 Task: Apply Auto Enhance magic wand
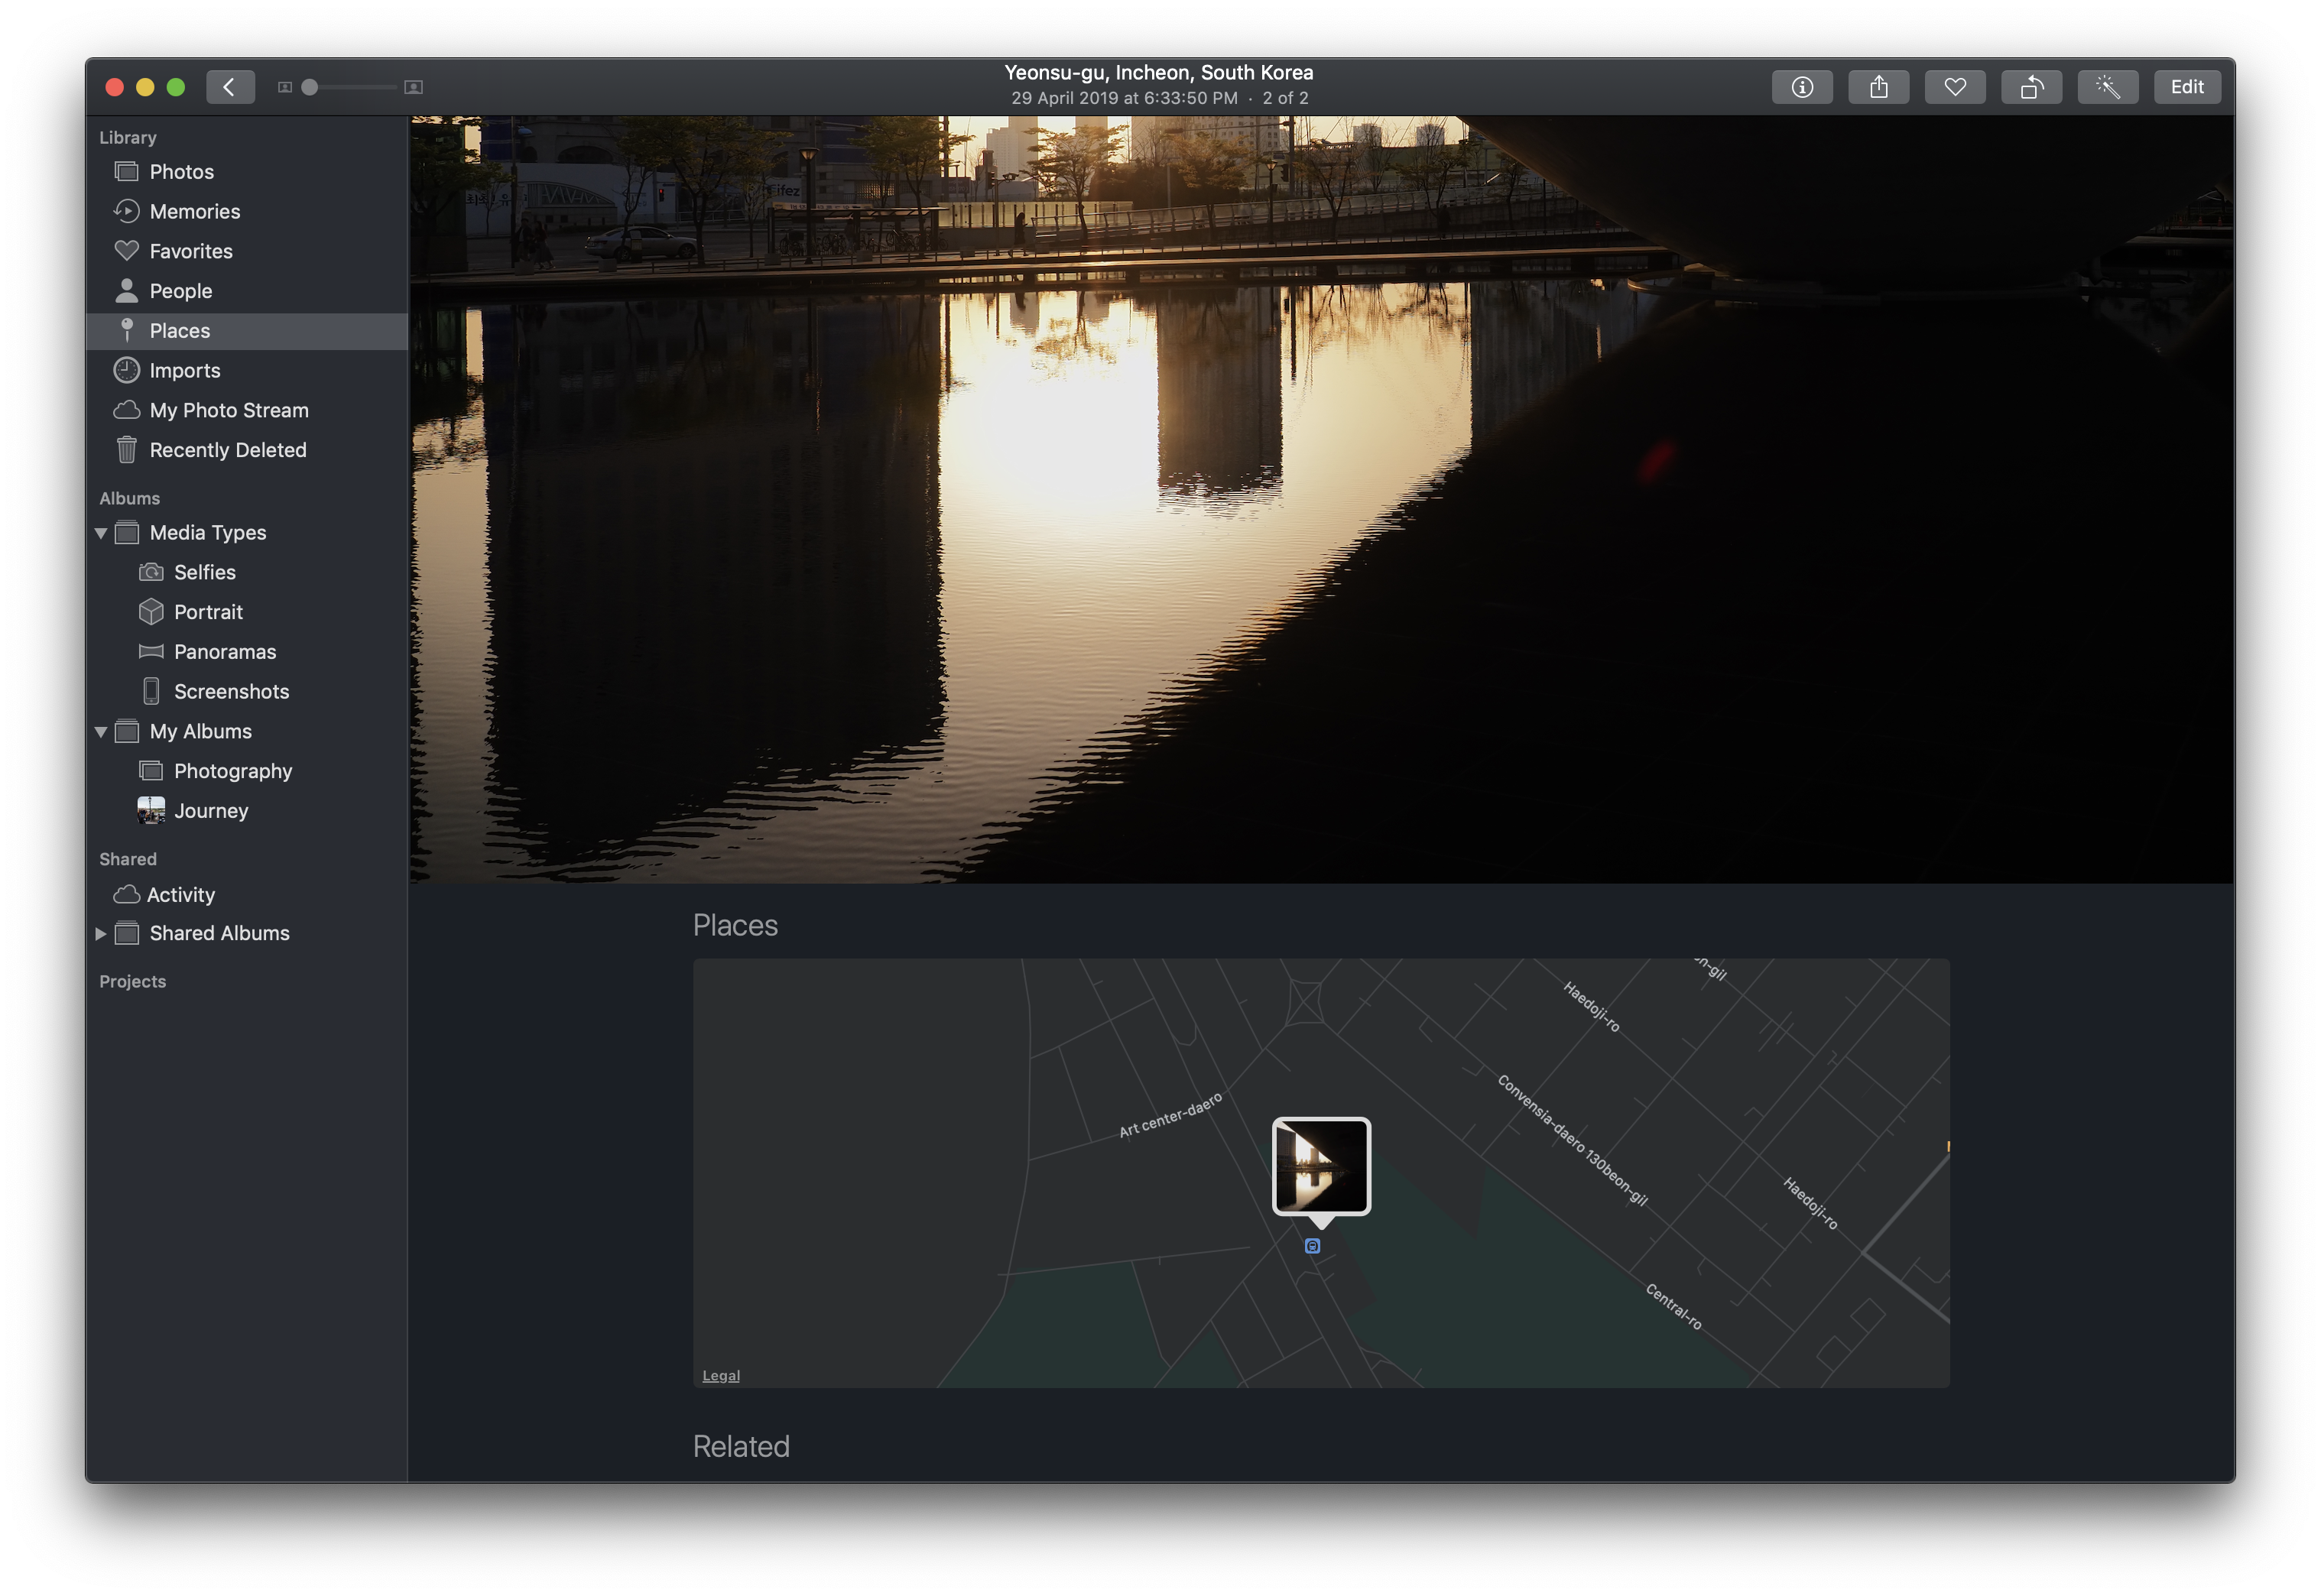coord(2107,87)
